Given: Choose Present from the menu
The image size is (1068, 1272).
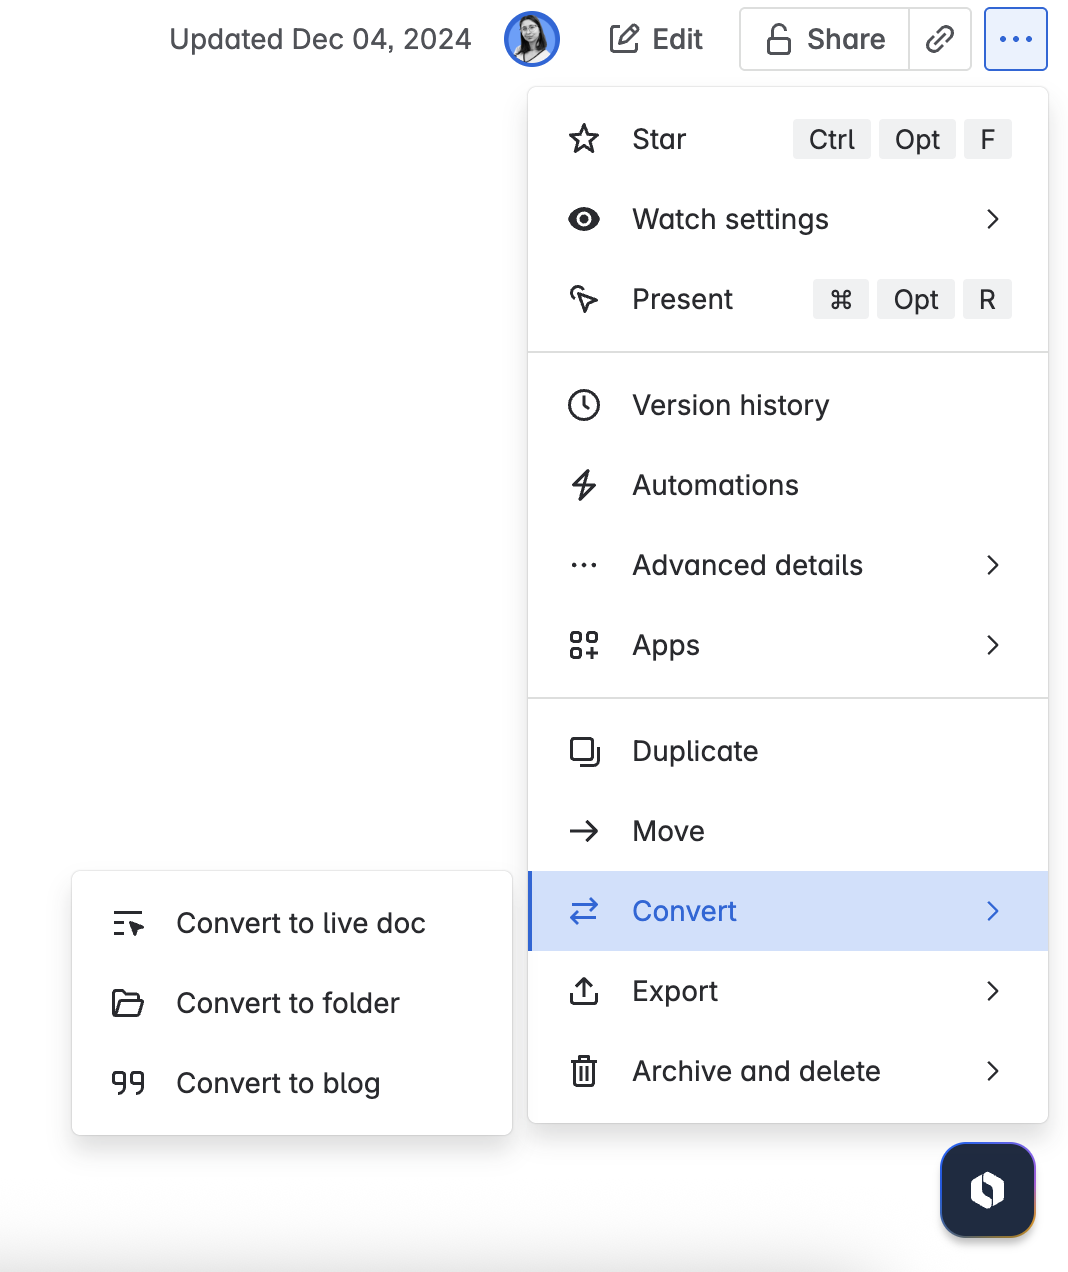Looking at the screenshot, I should pos(788,299).
